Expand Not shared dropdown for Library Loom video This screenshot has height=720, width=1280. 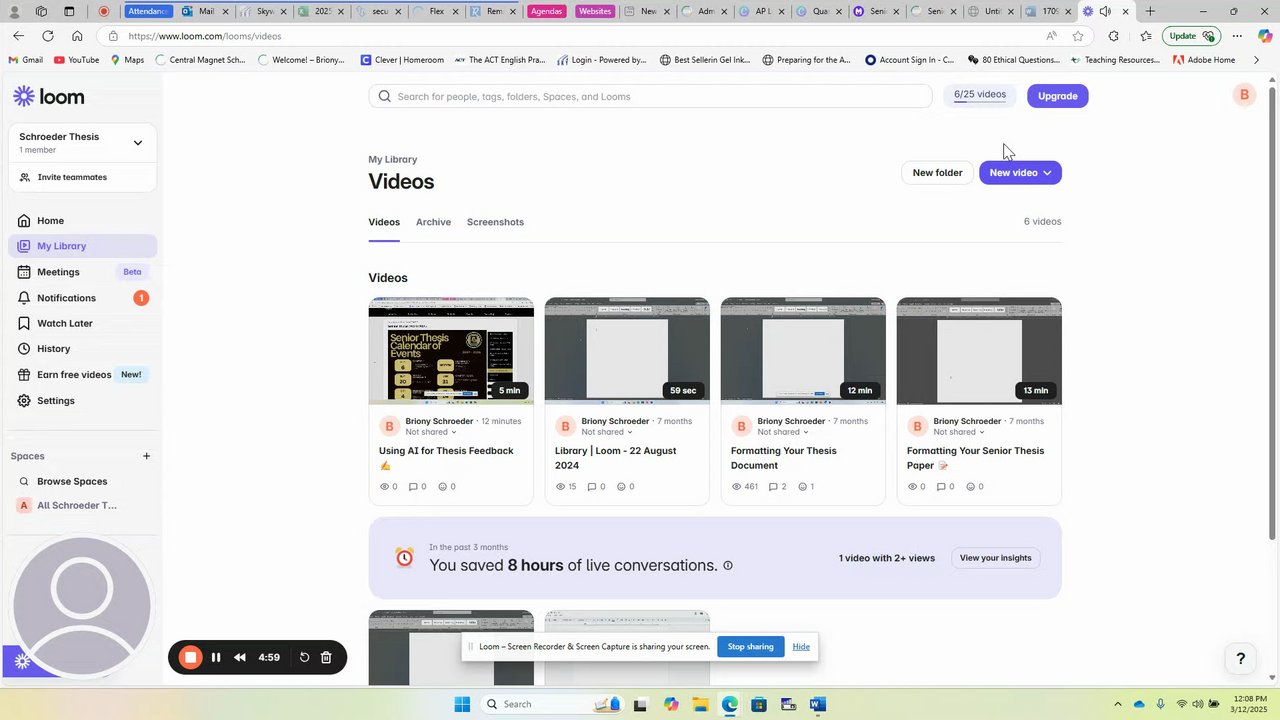click(607, 432)
